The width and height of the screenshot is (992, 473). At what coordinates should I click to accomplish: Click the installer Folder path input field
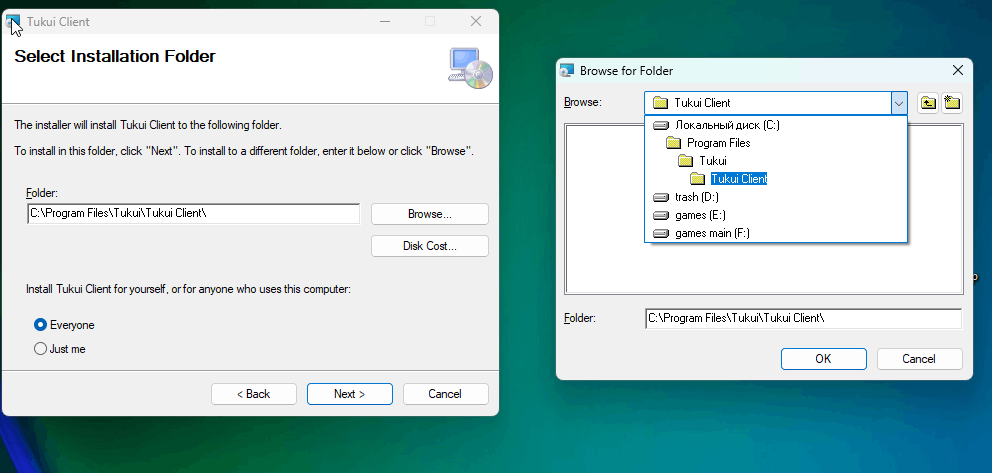[194, 214]
